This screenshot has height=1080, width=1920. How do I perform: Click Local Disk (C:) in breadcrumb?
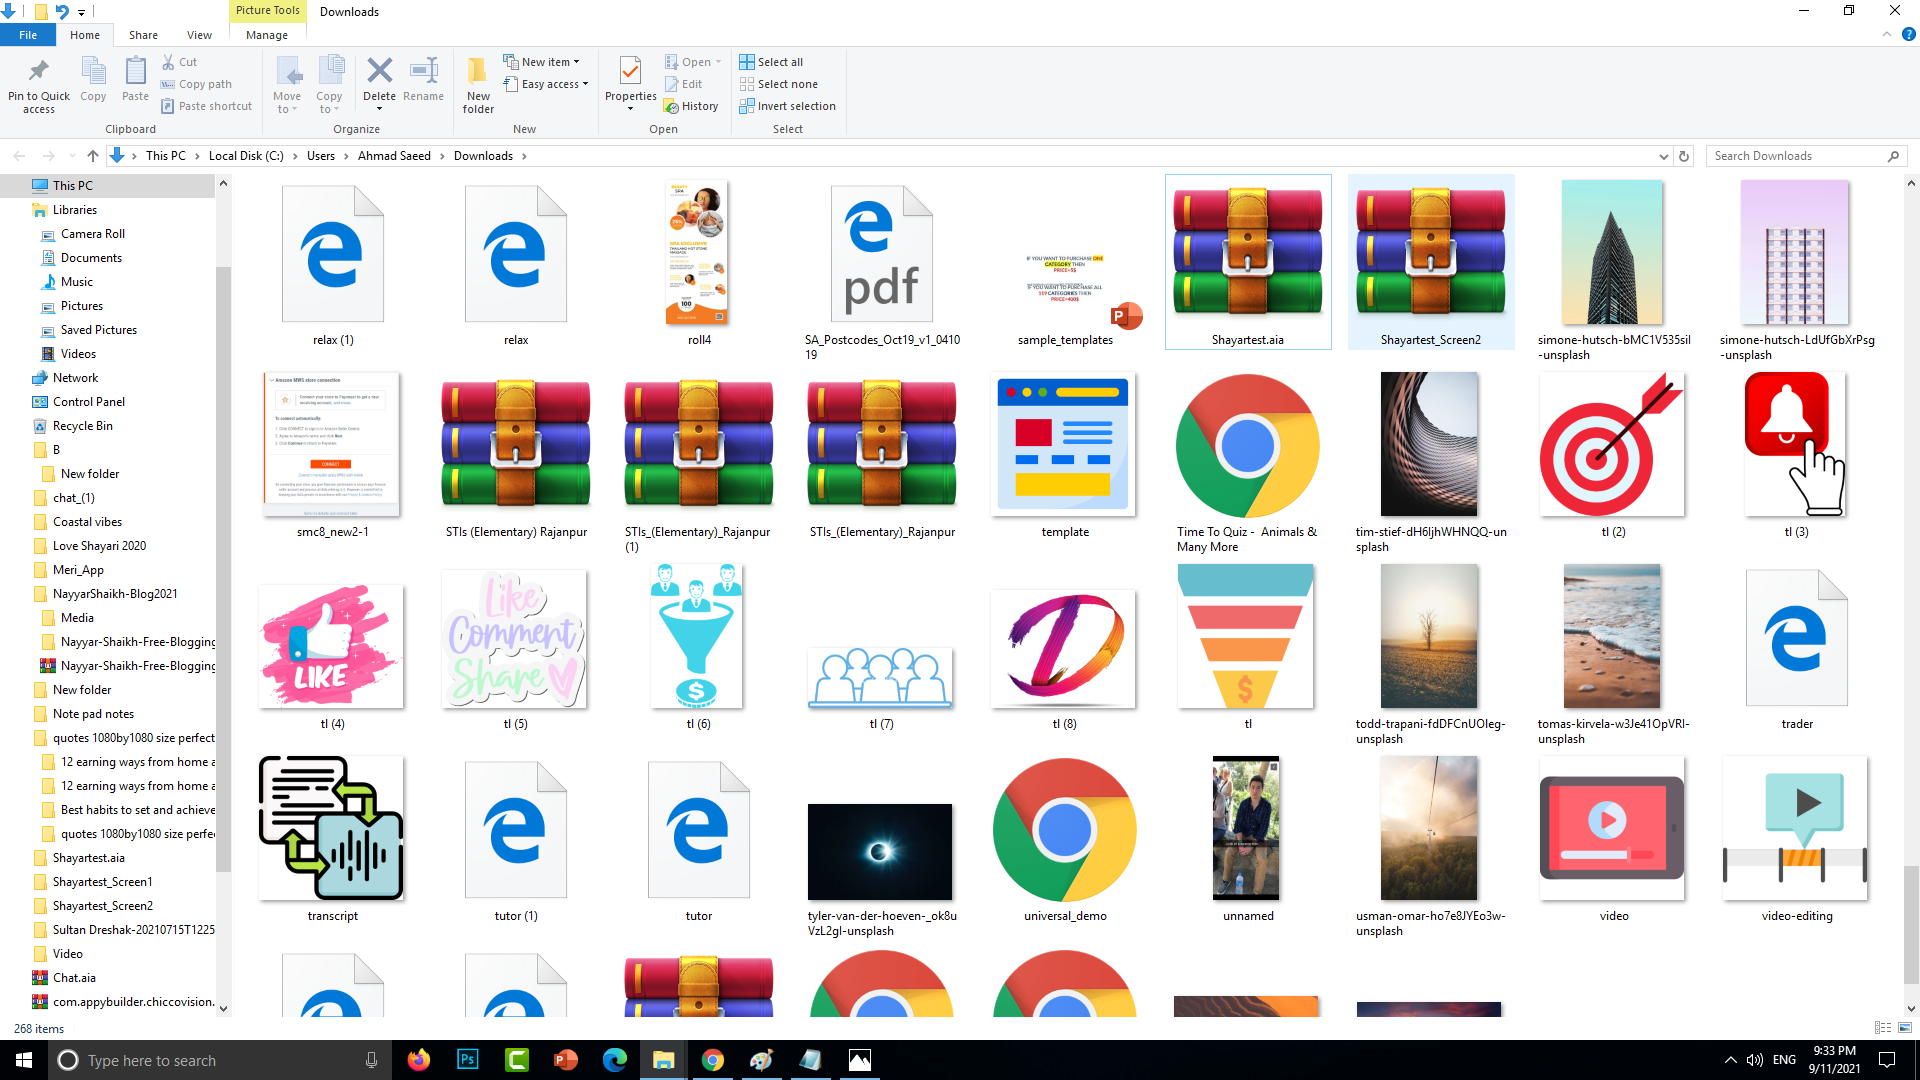[246, 156]
